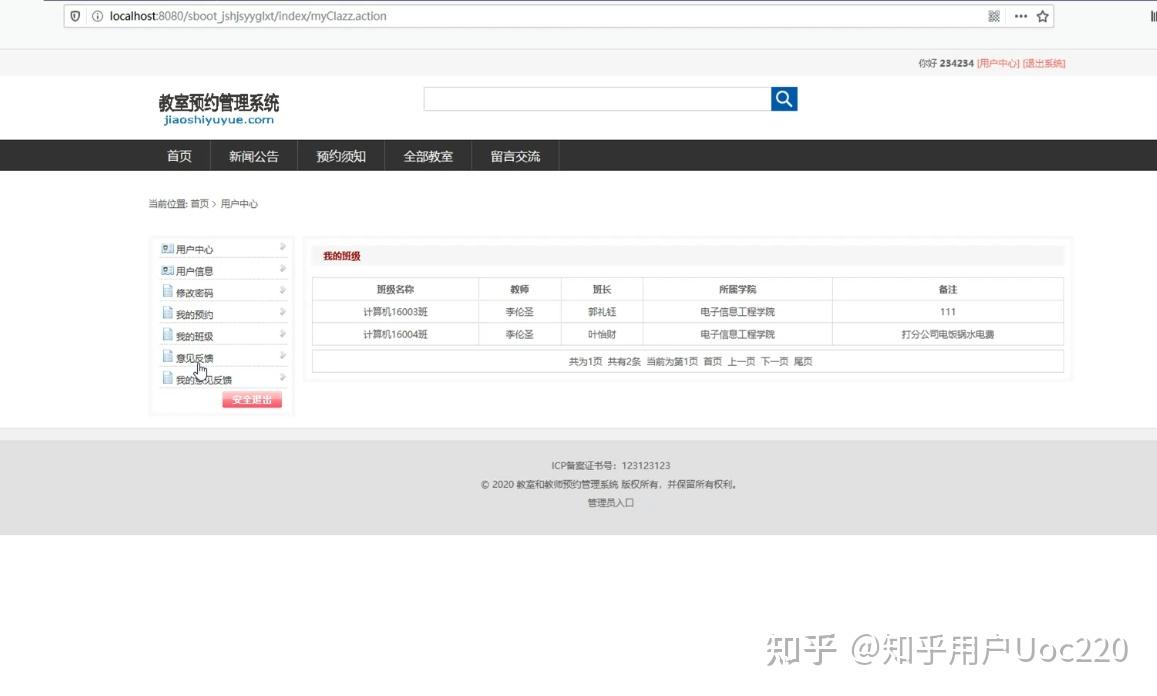Open the browser more options menu

[x=1021, y=15]
